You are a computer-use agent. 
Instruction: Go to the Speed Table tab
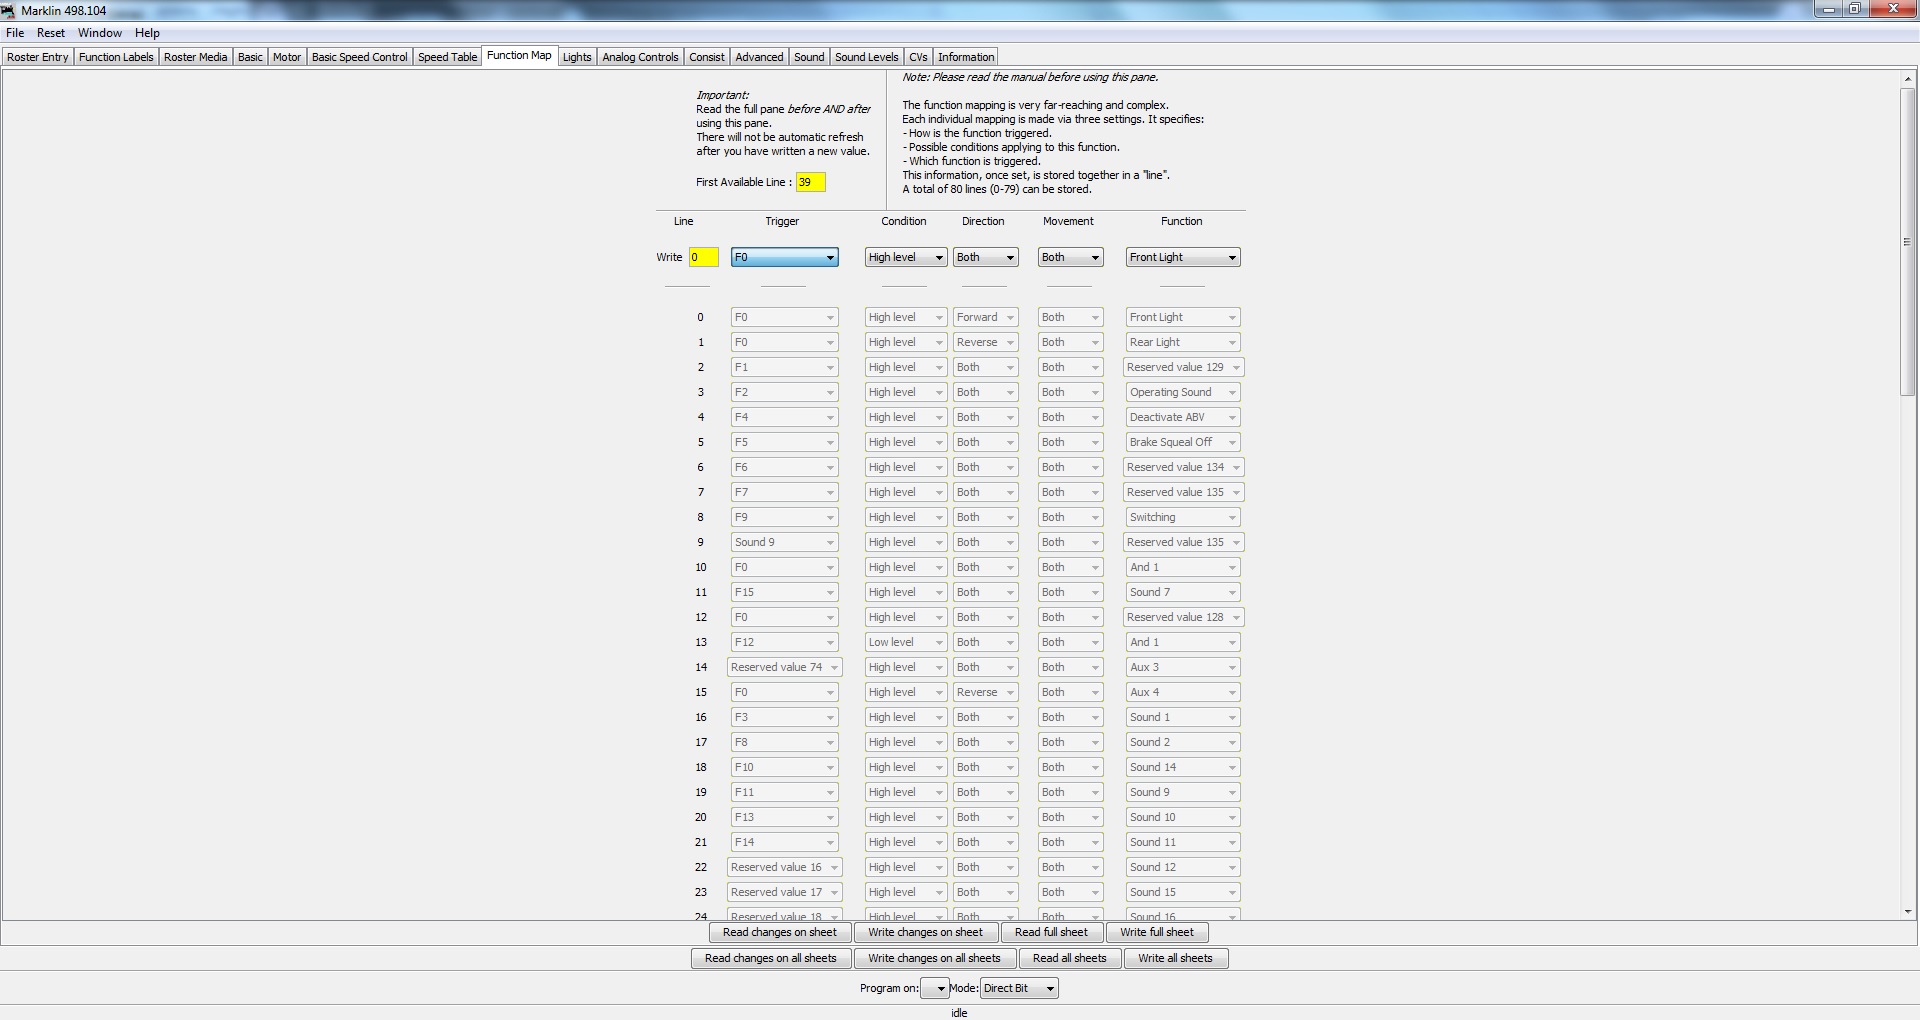click(447, 57)
